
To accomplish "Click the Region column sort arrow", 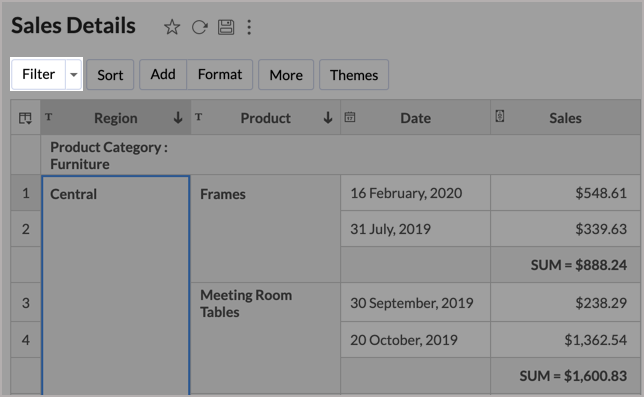I will pyautogui.click(x=178, y=118).
